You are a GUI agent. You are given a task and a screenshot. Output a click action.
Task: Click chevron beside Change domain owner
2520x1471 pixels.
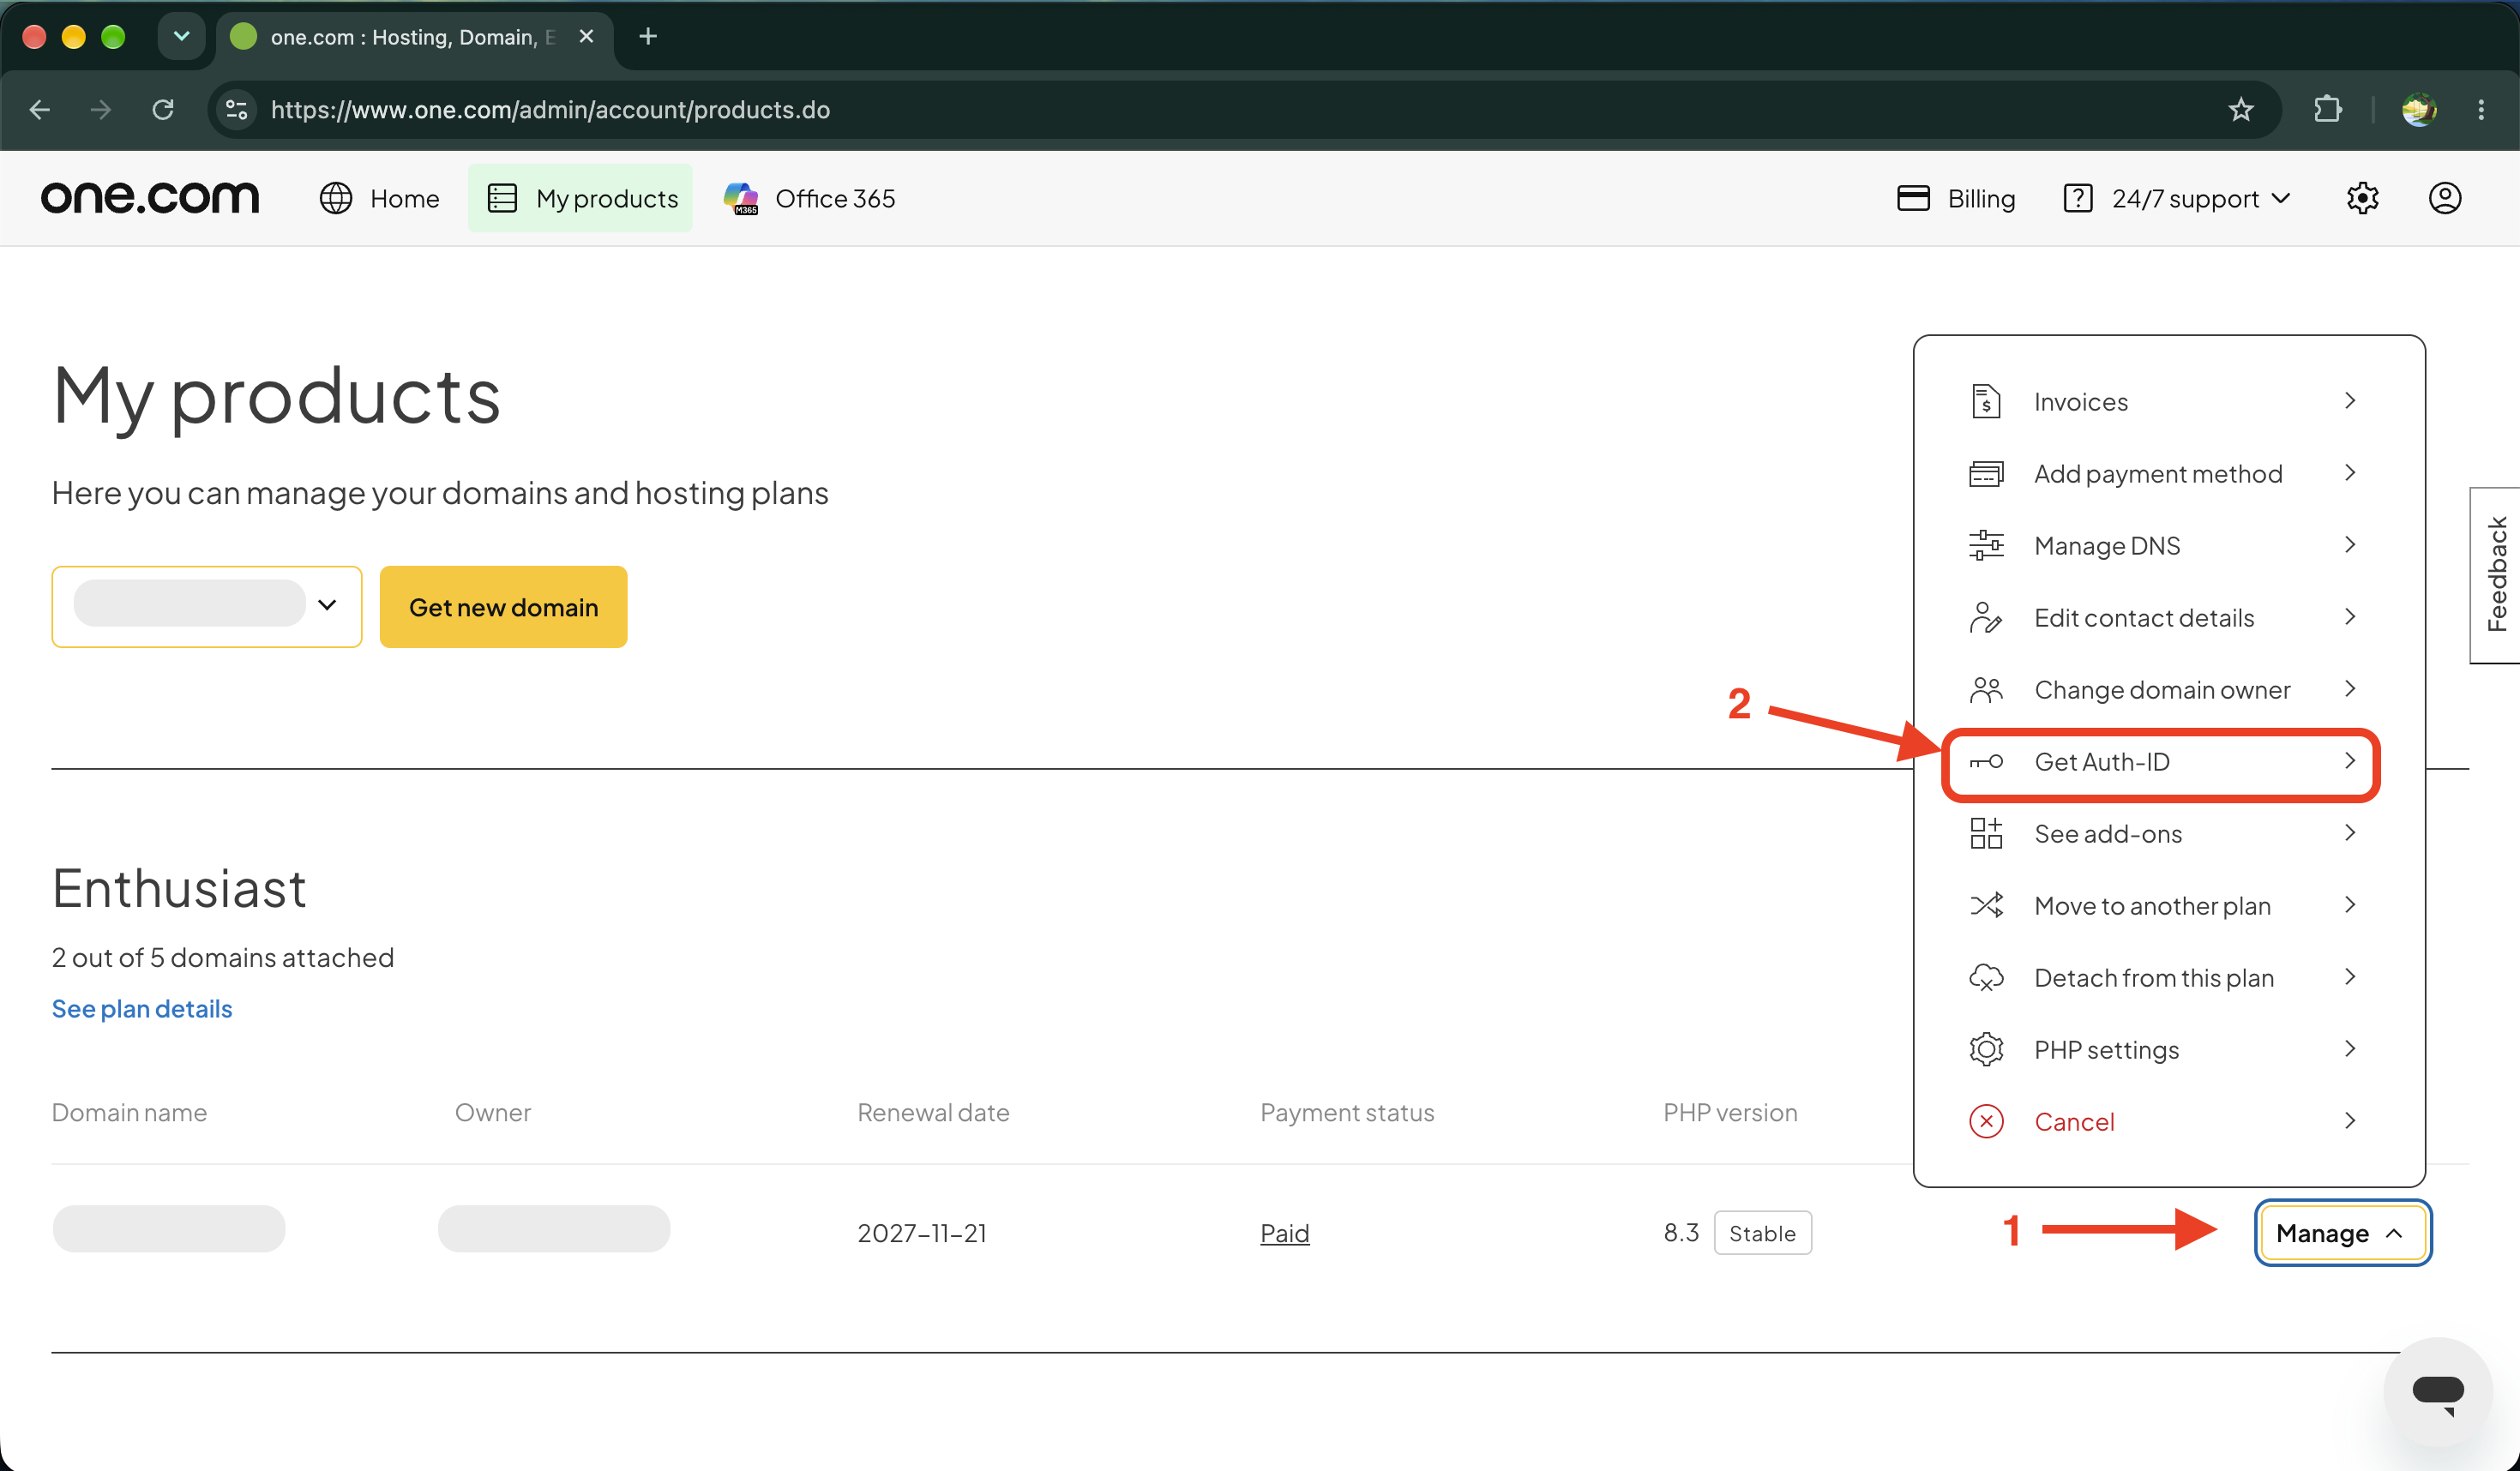click(2349, 689)
